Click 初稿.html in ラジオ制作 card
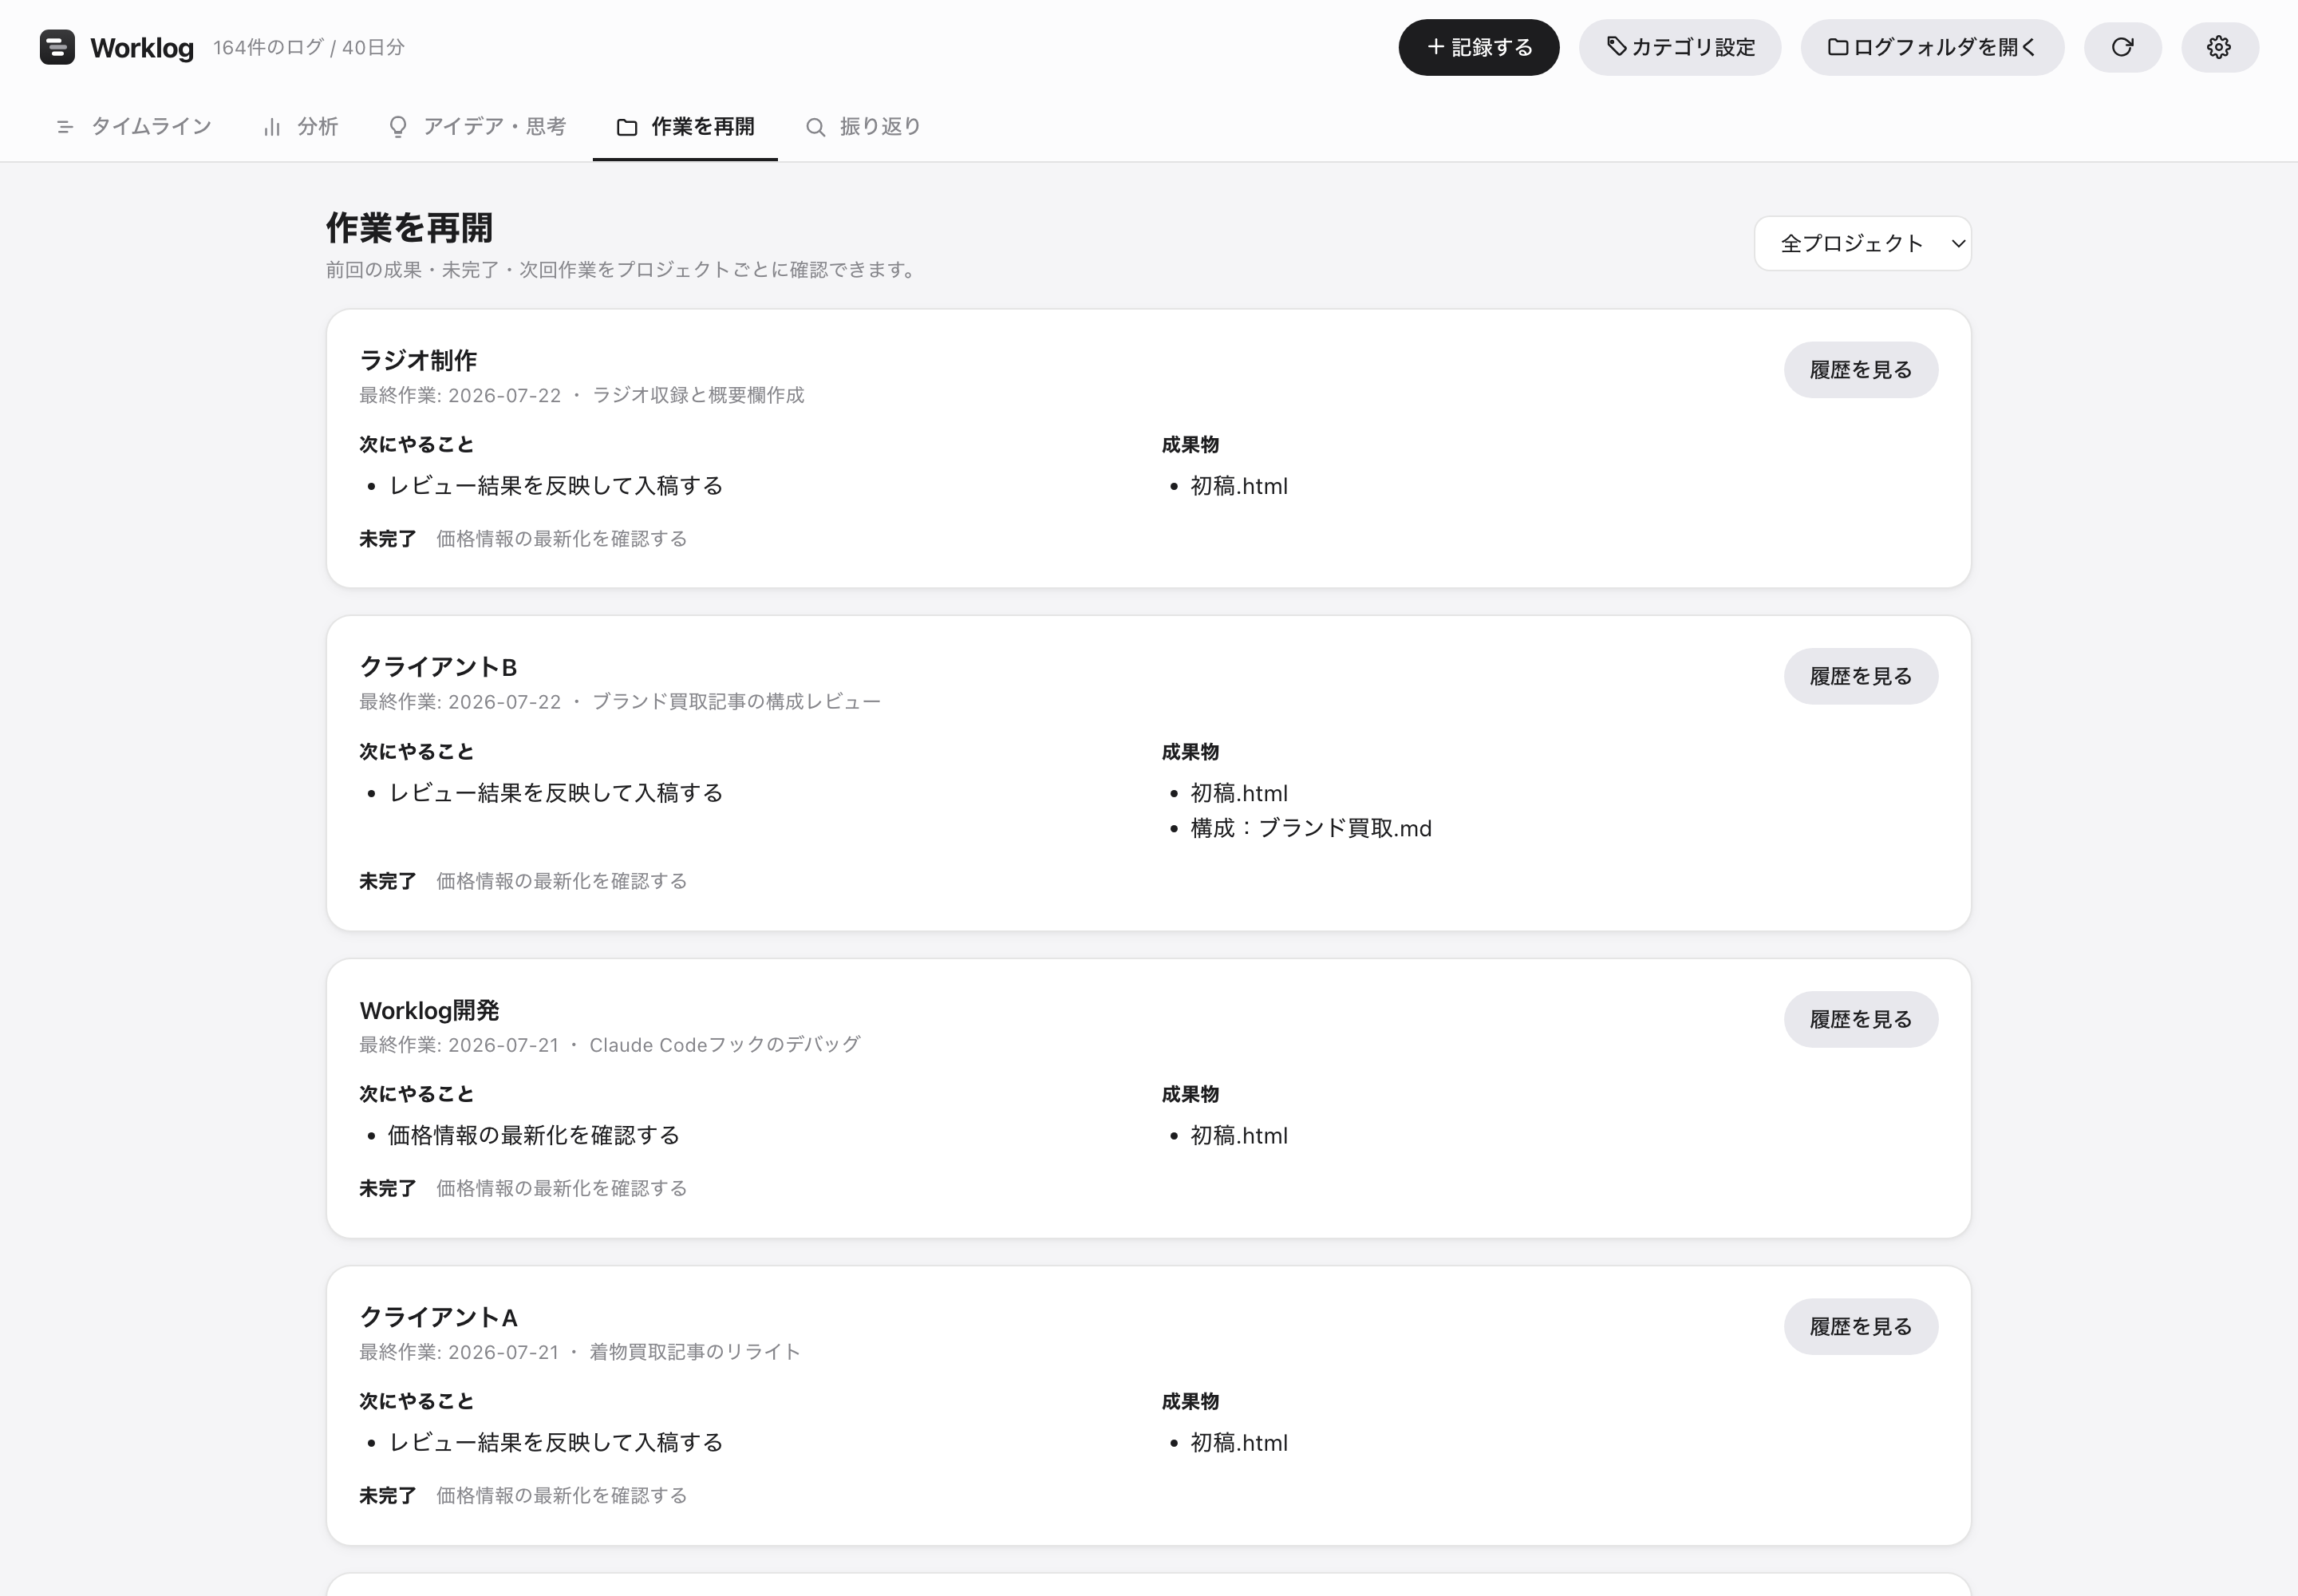Image resolution: width=2298 pixels, height=1596 pixels. click(1238, 486)
